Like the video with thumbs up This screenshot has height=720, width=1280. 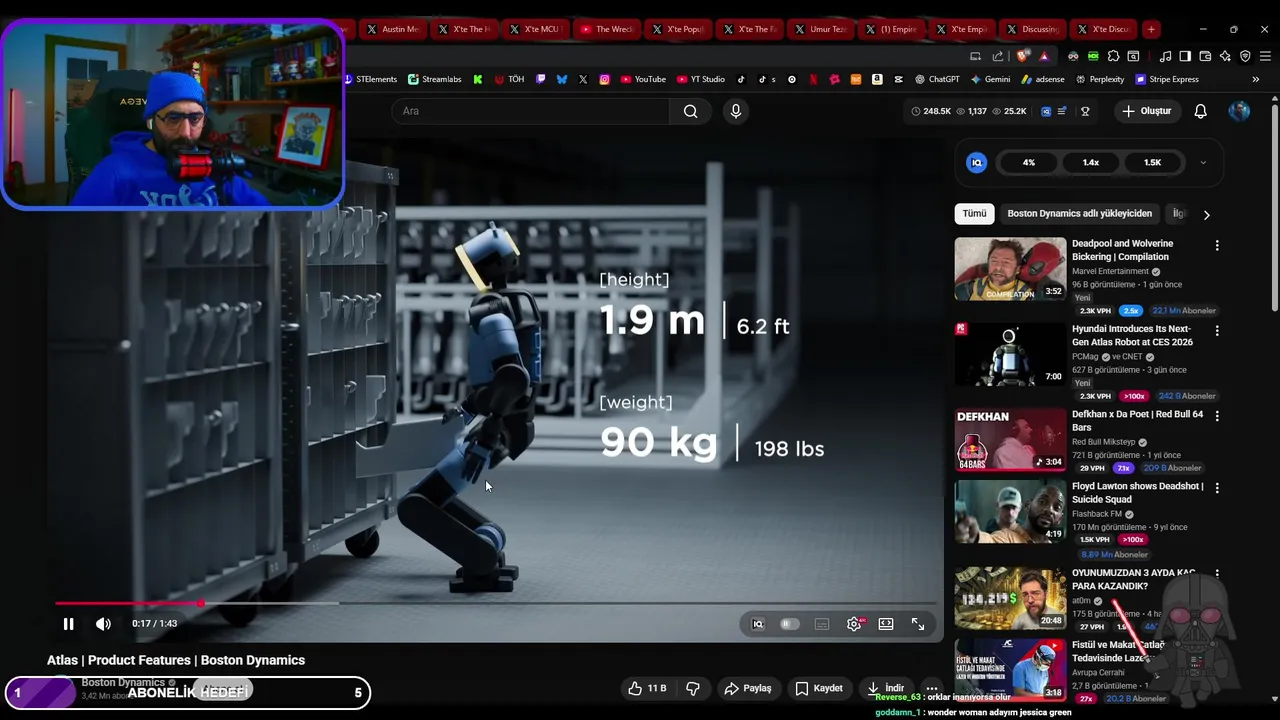click(646, 688)
